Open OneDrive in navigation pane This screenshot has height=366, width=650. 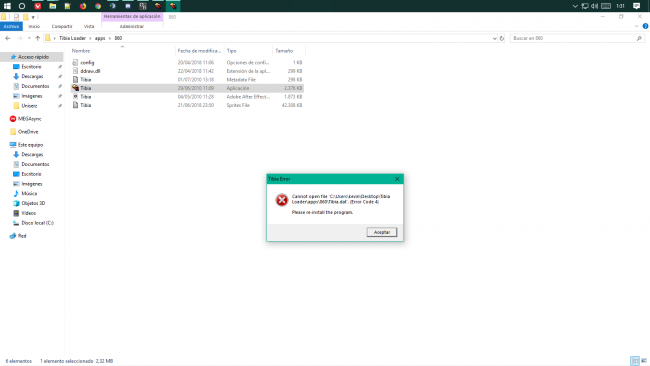coord(28,132)
